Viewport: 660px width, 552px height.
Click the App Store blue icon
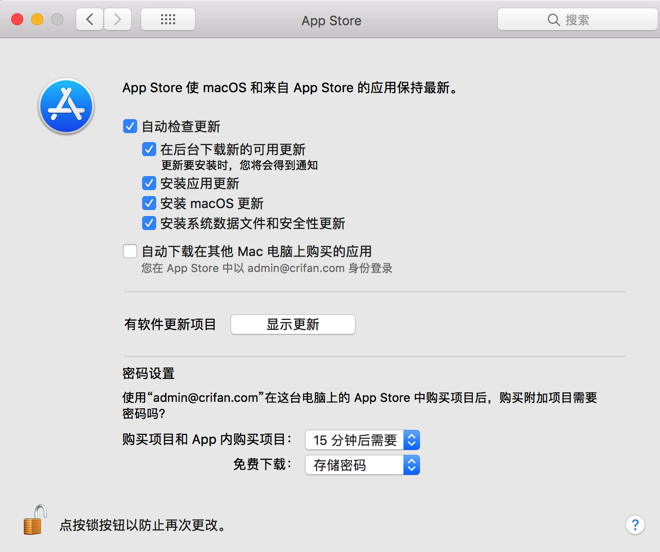click(x=66, y=107)
